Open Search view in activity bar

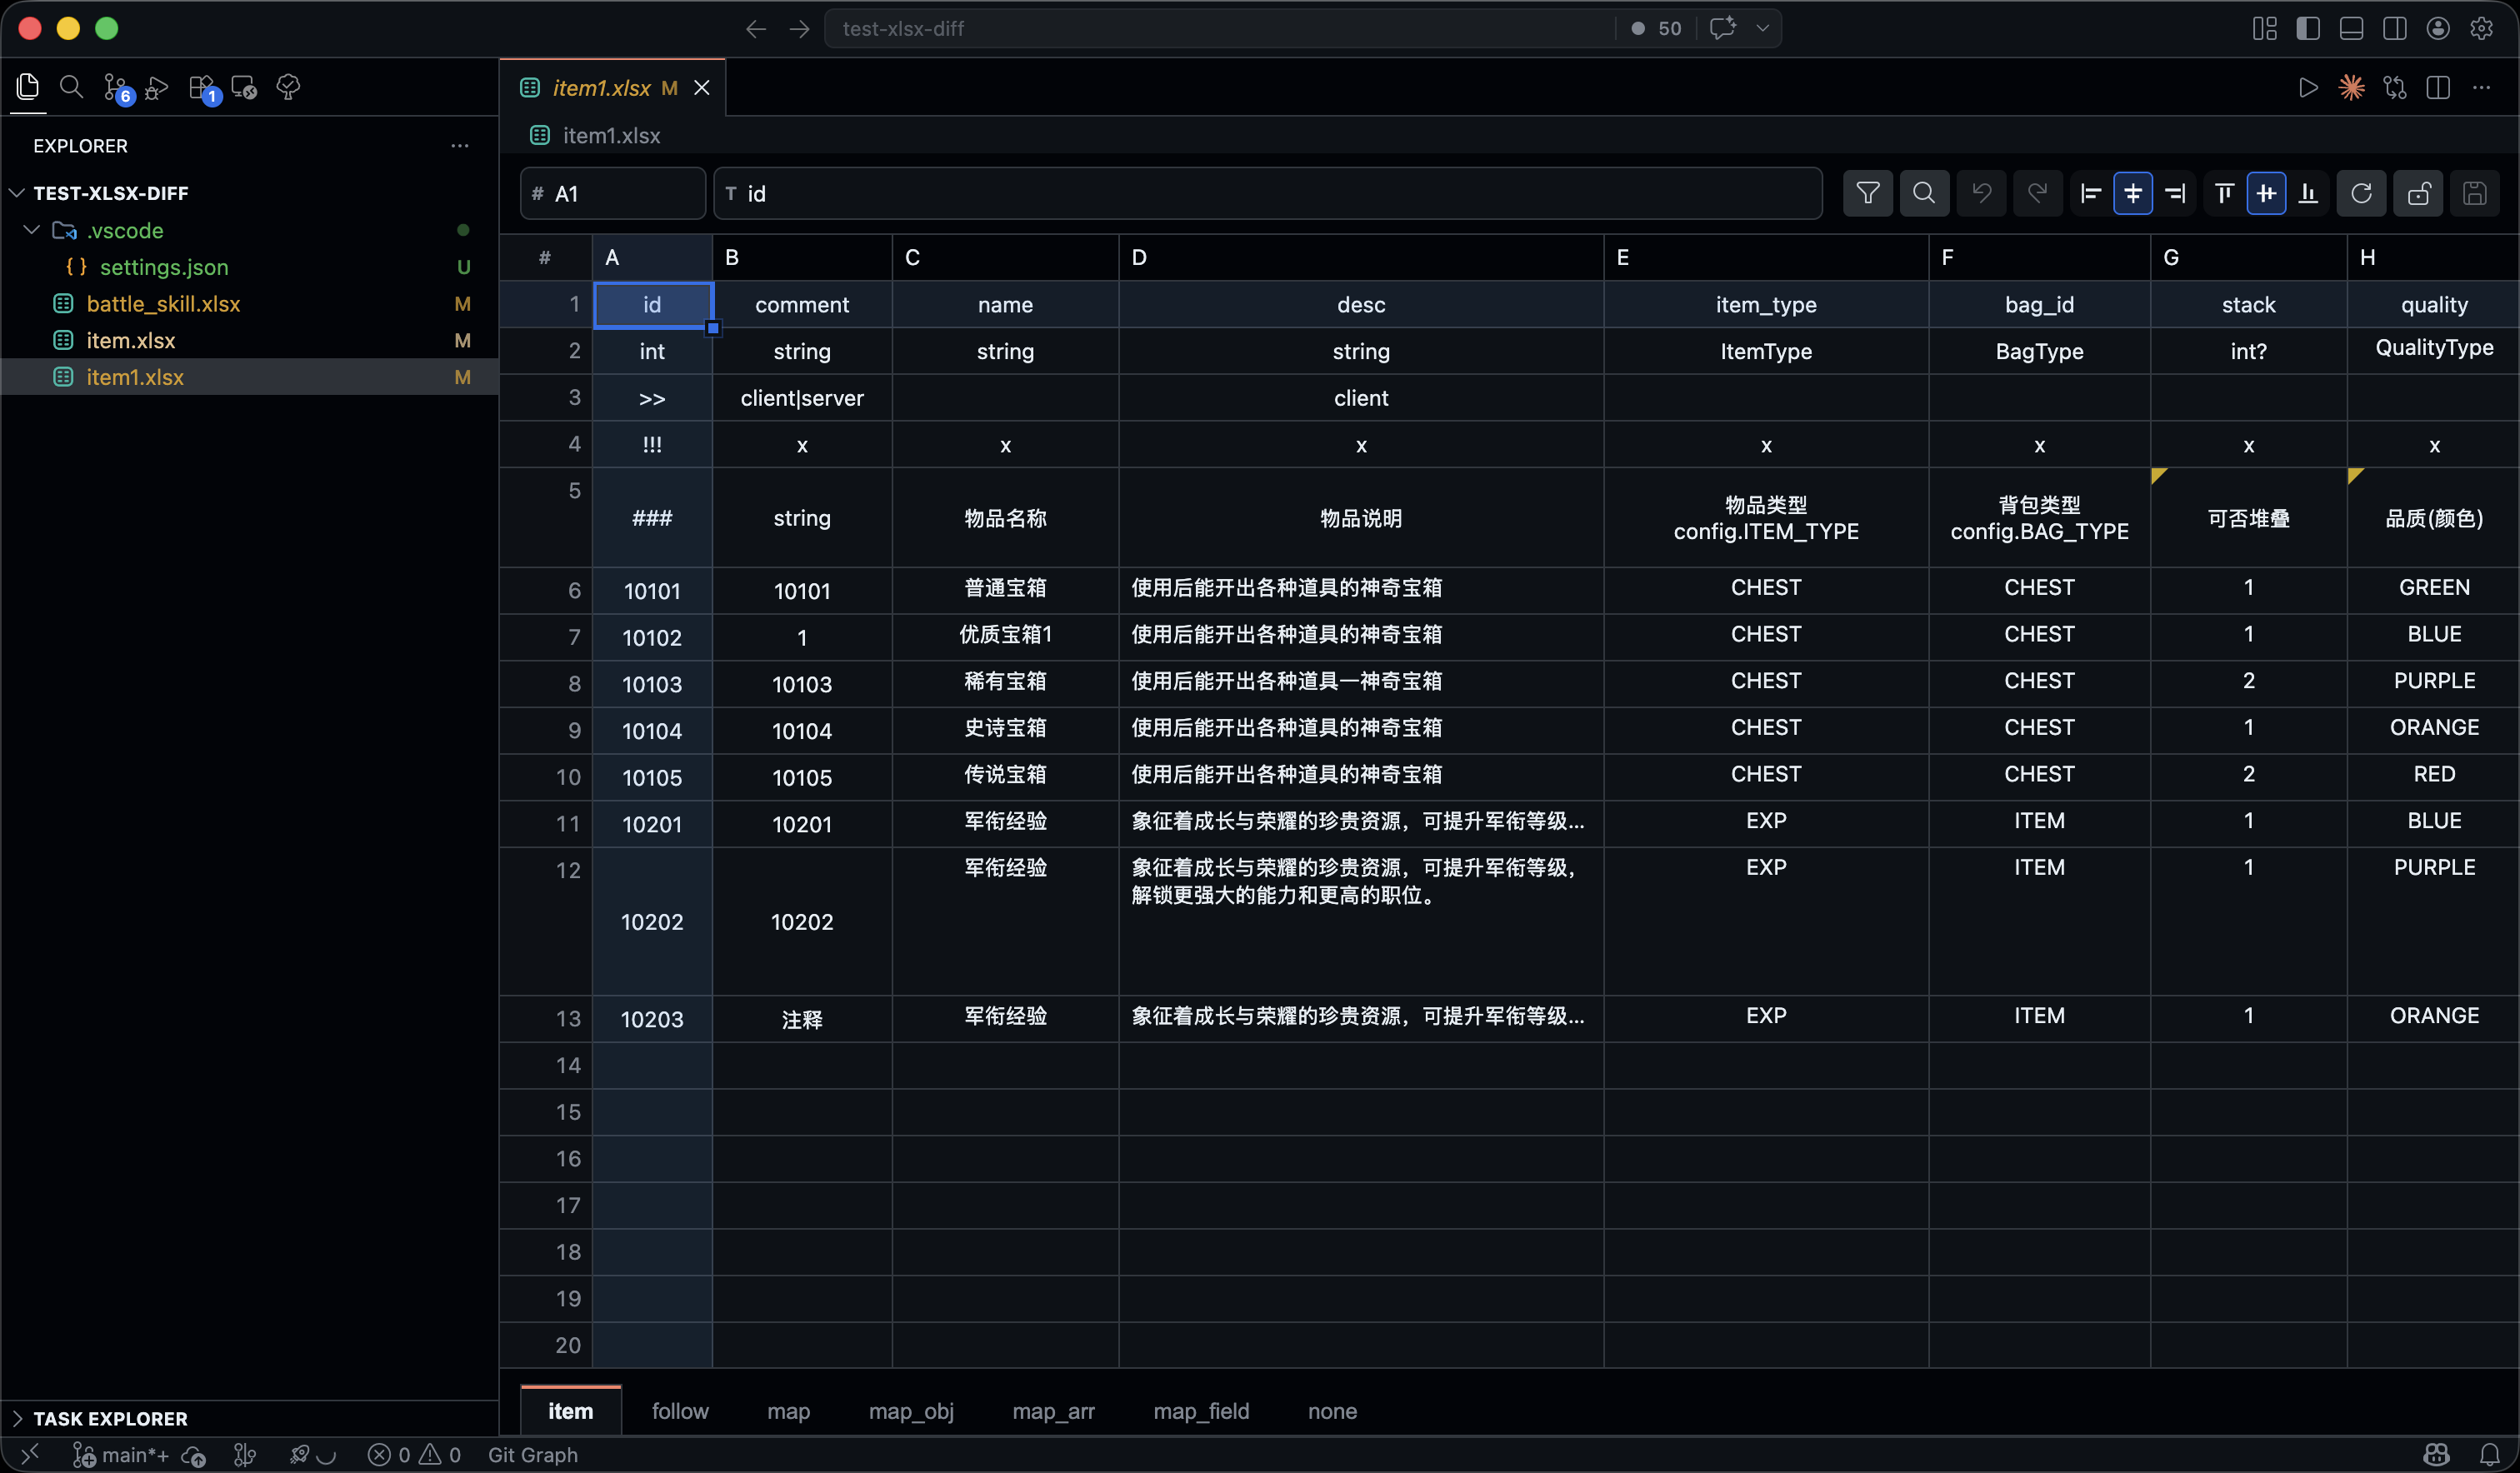point(71,87)
